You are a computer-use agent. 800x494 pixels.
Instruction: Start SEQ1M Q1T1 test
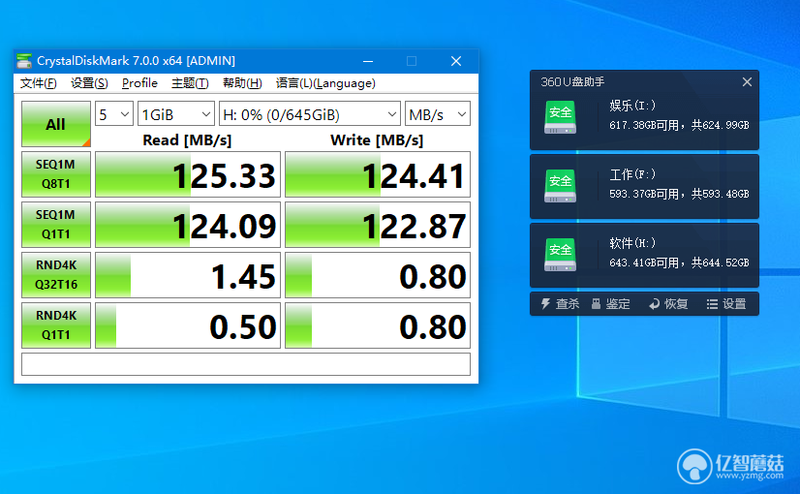coord(56,225)
